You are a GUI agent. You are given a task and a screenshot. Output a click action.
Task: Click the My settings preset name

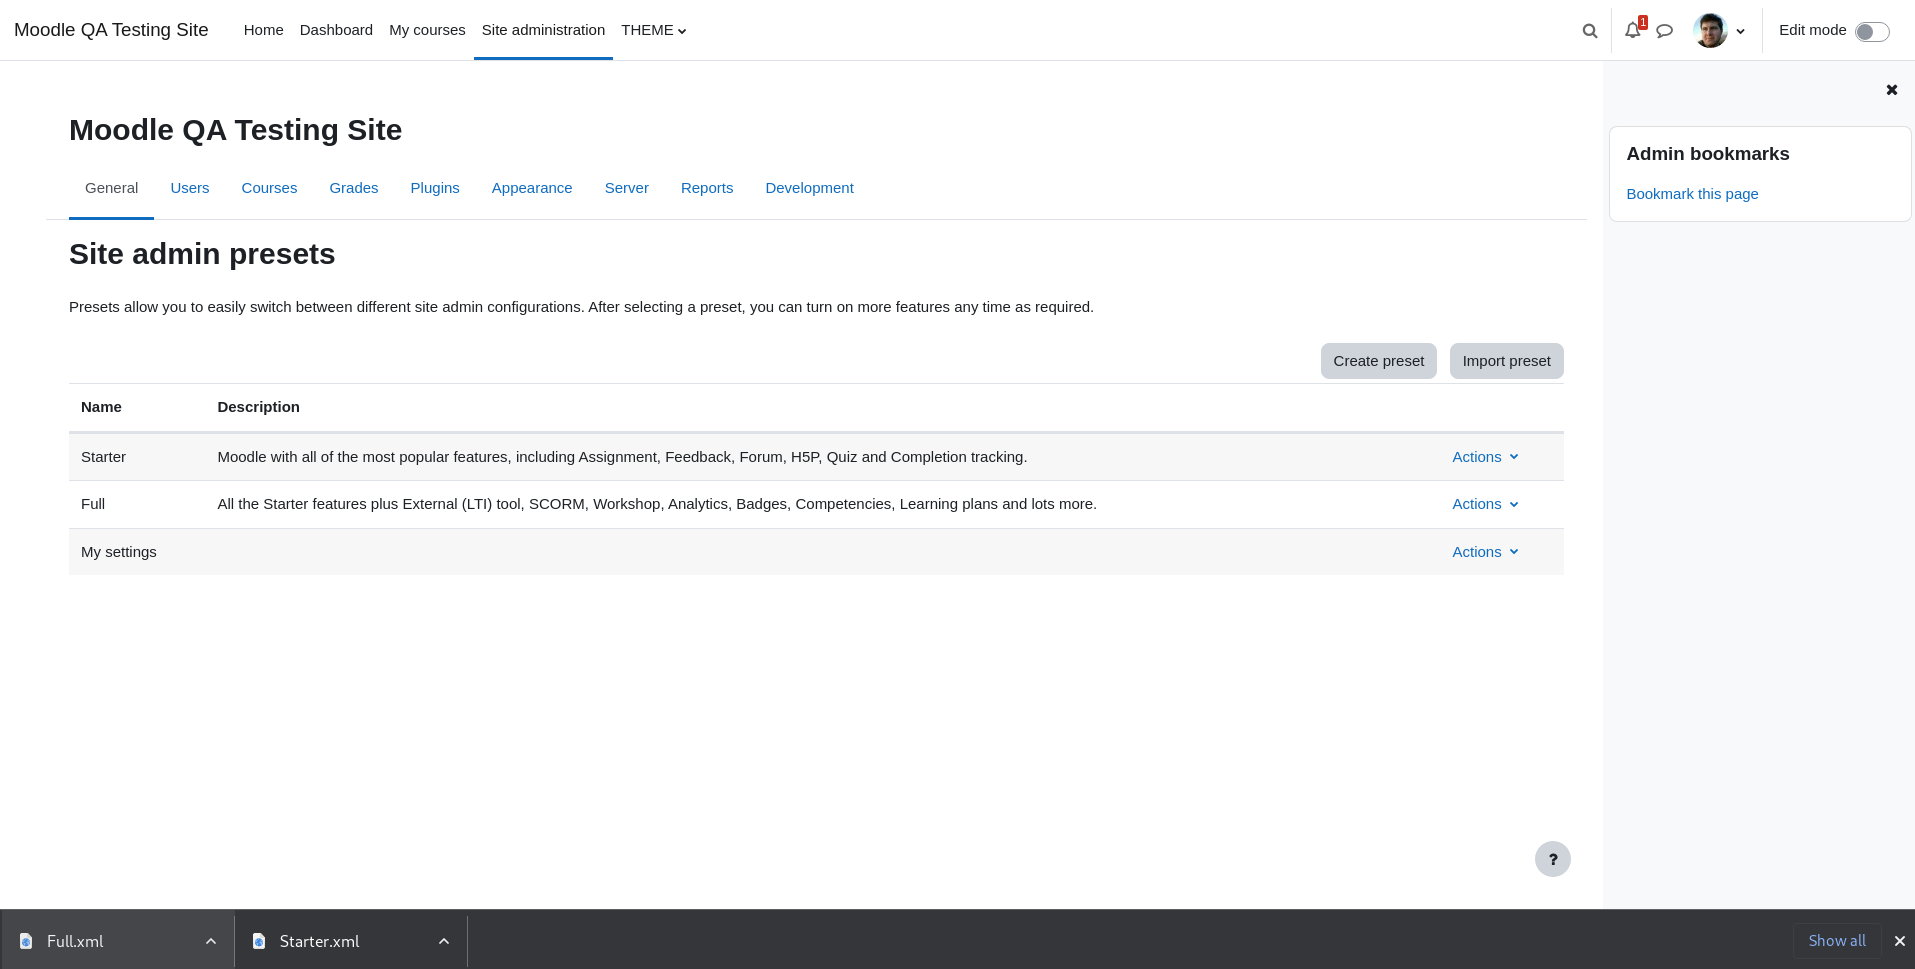tap(119, 552)
